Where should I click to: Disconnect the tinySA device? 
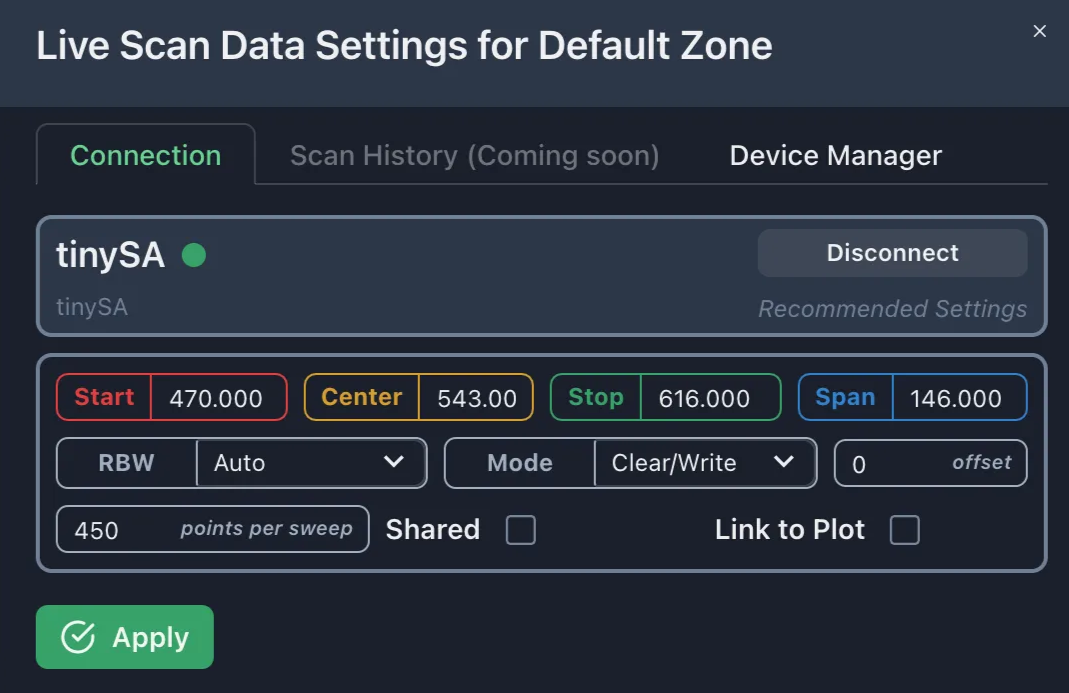point(892,253)
